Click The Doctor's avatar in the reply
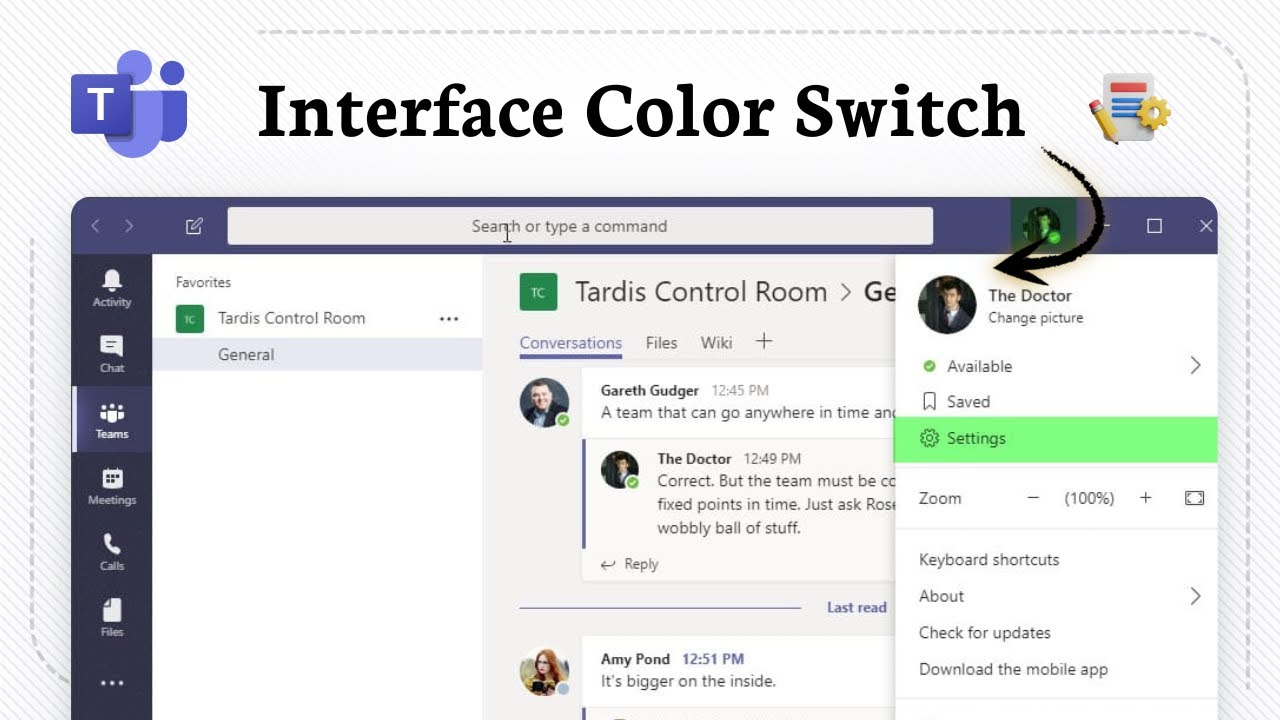The image size is (1280, 720). (x=620, y=469)
